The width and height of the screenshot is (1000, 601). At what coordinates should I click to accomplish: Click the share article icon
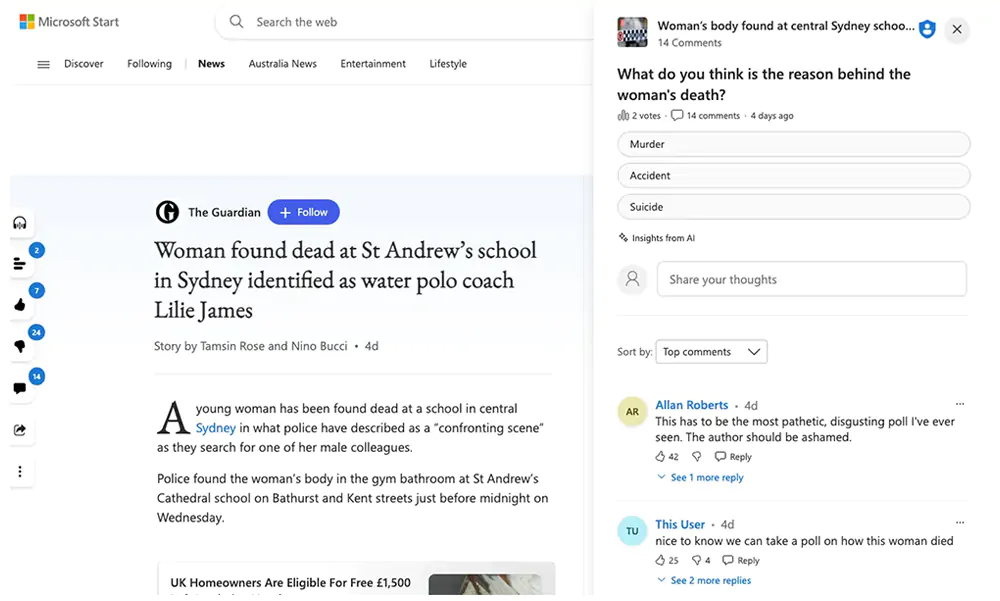tap(20, 430)
